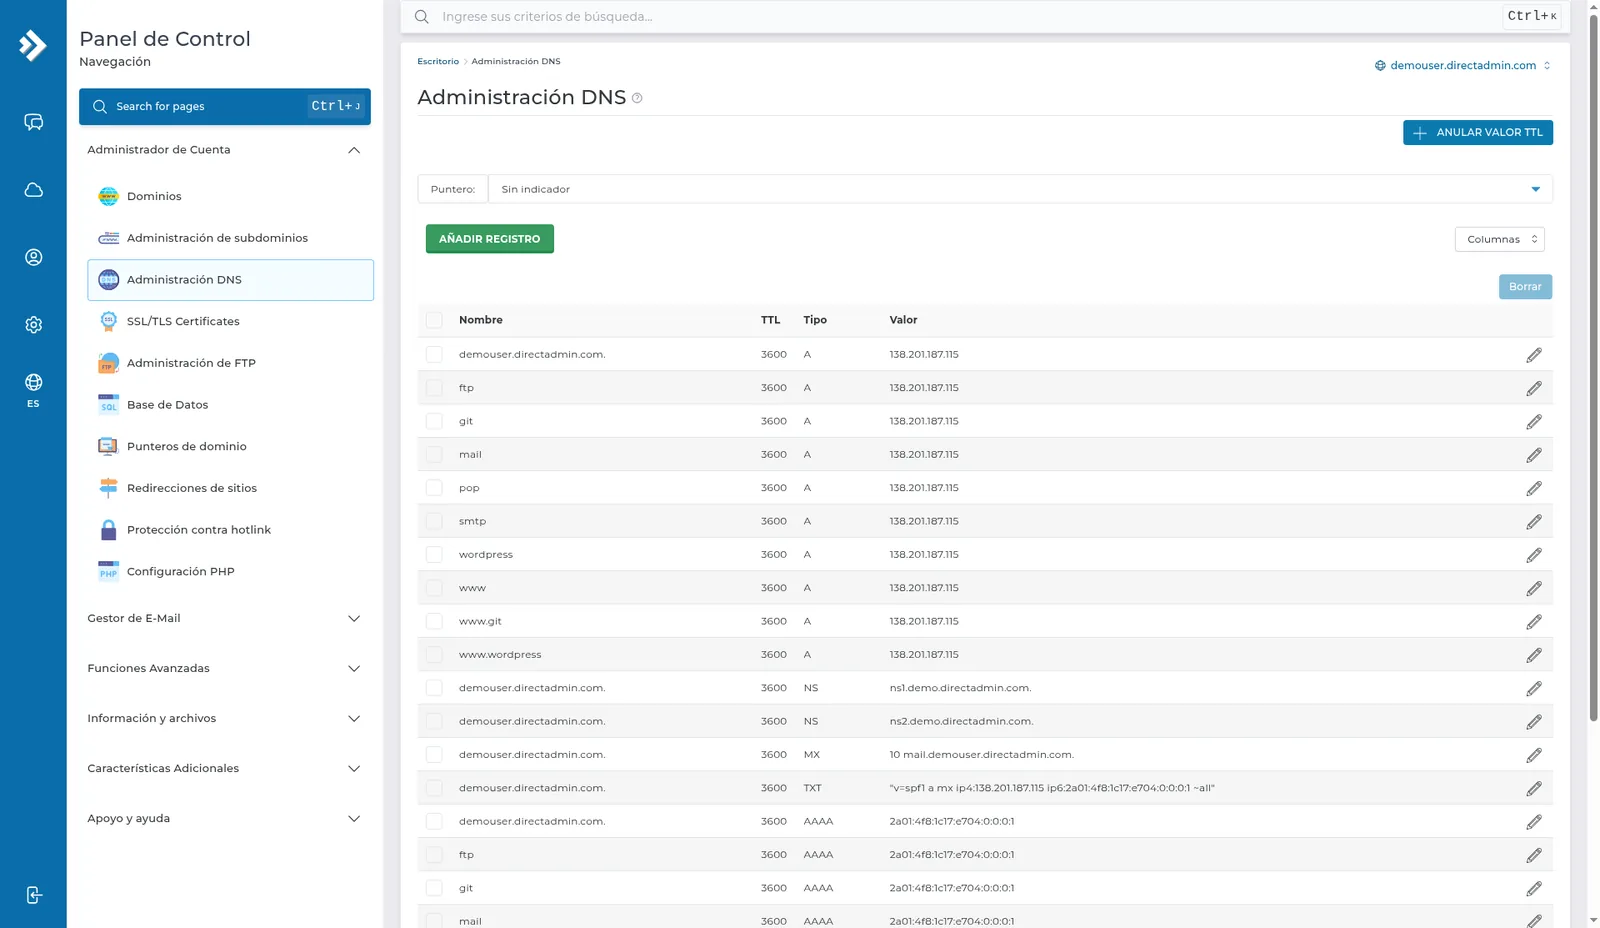The width and height of the screenshot is (1600, 928).
Task: Check the MX record checkbox
Action: click(434, 754)
